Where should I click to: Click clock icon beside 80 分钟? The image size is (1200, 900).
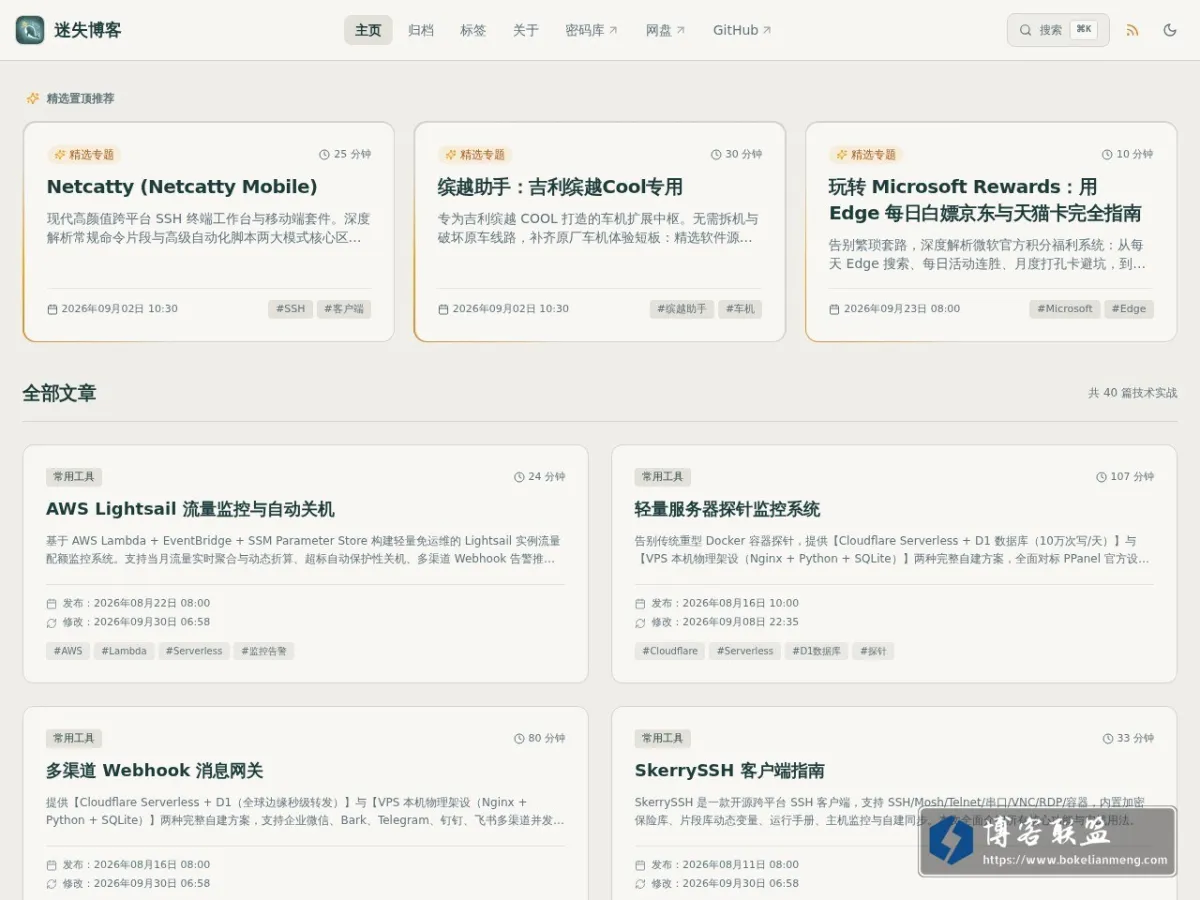[x=519, y=738]
